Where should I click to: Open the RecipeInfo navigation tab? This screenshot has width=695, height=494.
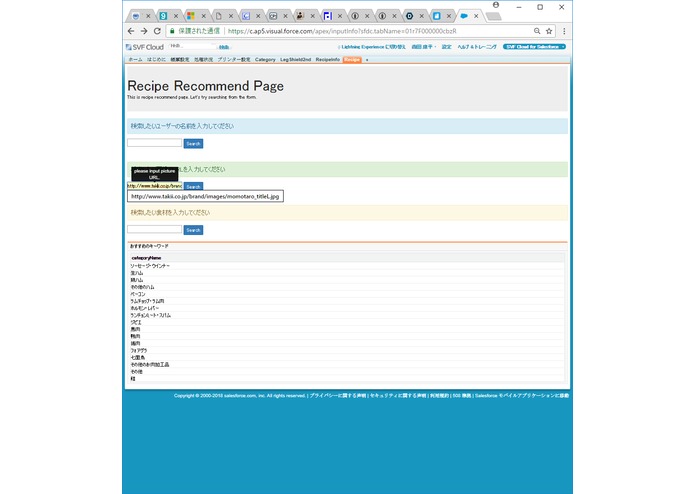point(328,59)
